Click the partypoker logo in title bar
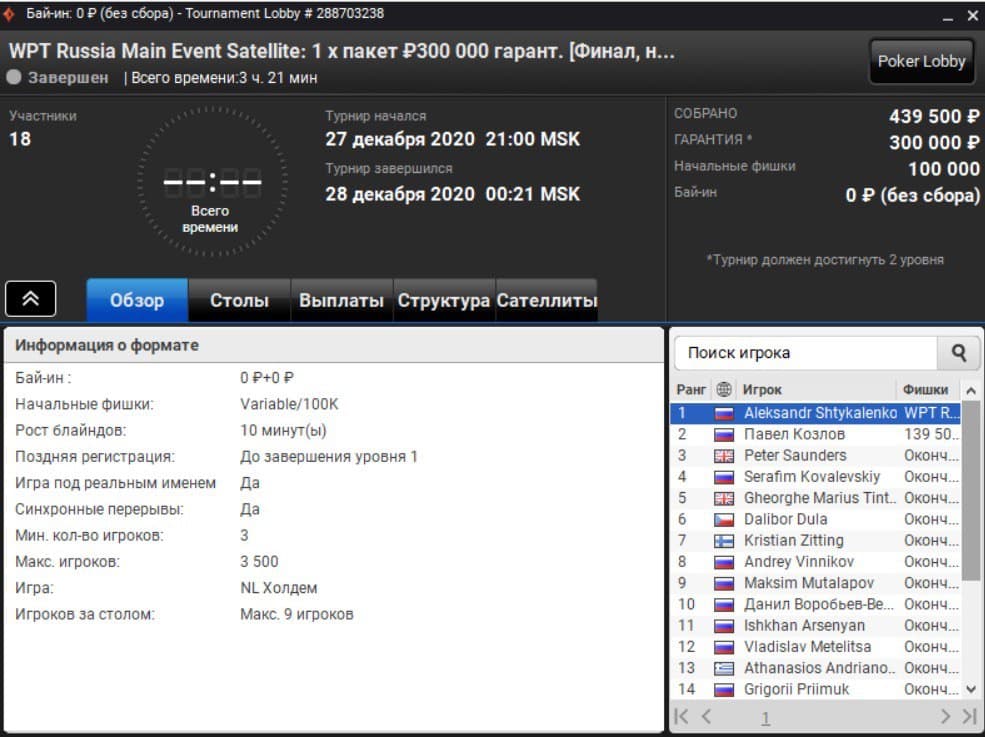Screen dimensions: 985x737 click(x=9, y=14)
